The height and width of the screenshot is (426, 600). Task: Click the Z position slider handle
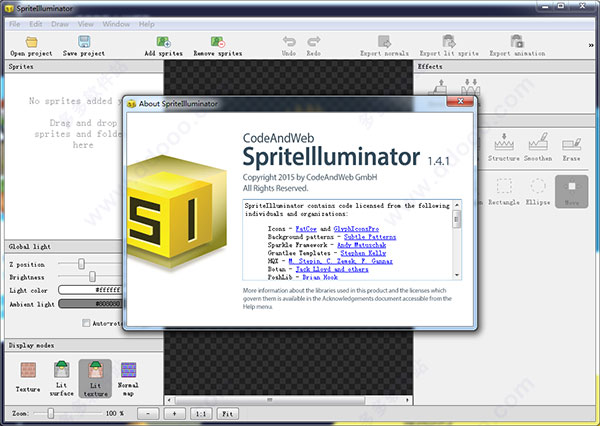click(x=81, y=264)
